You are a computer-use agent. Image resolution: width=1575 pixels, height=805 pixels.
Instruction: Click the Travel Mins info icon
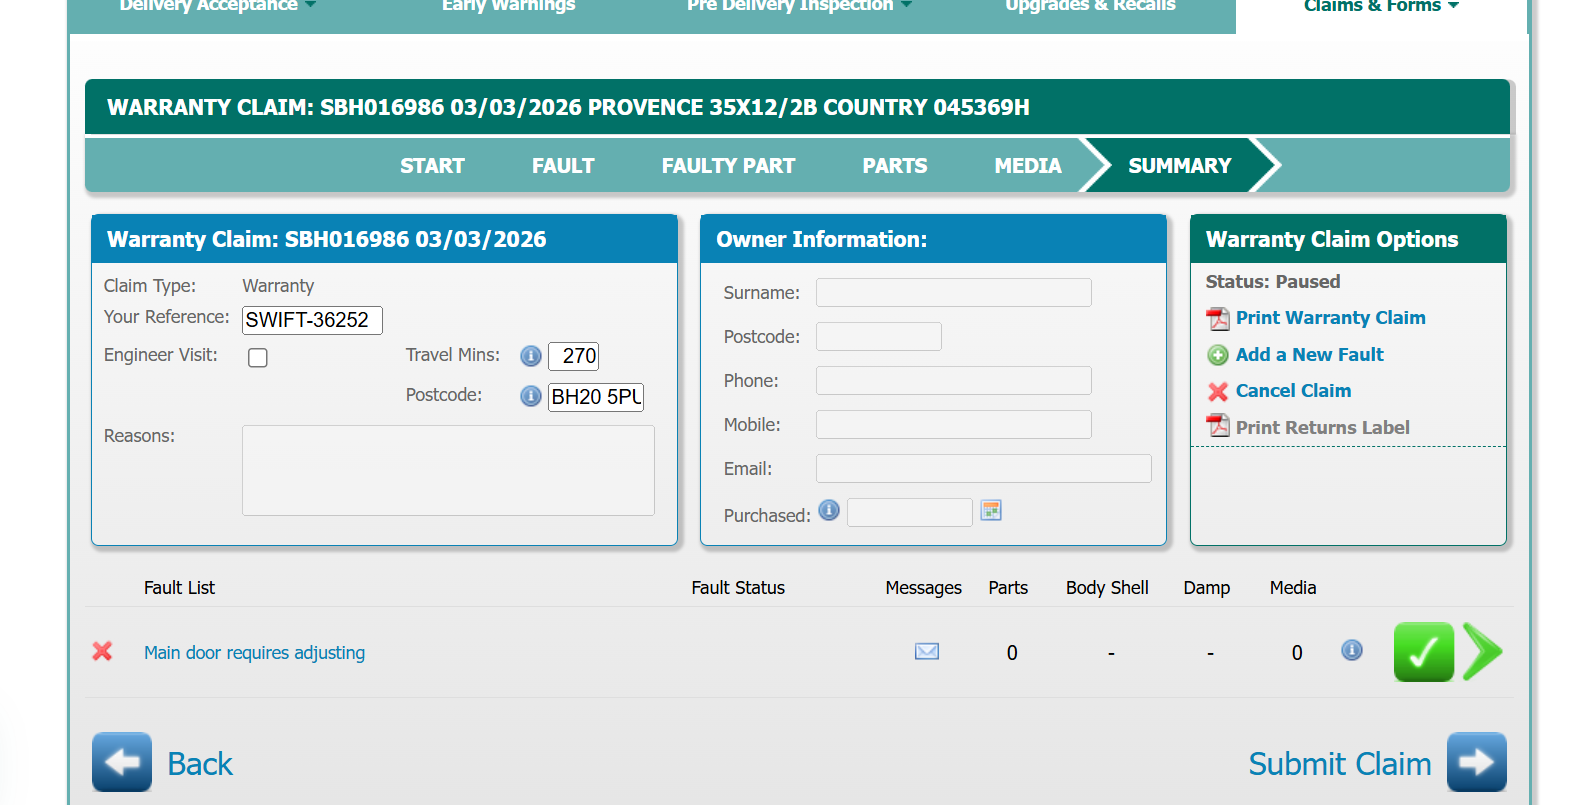click(x=531, y=356)
